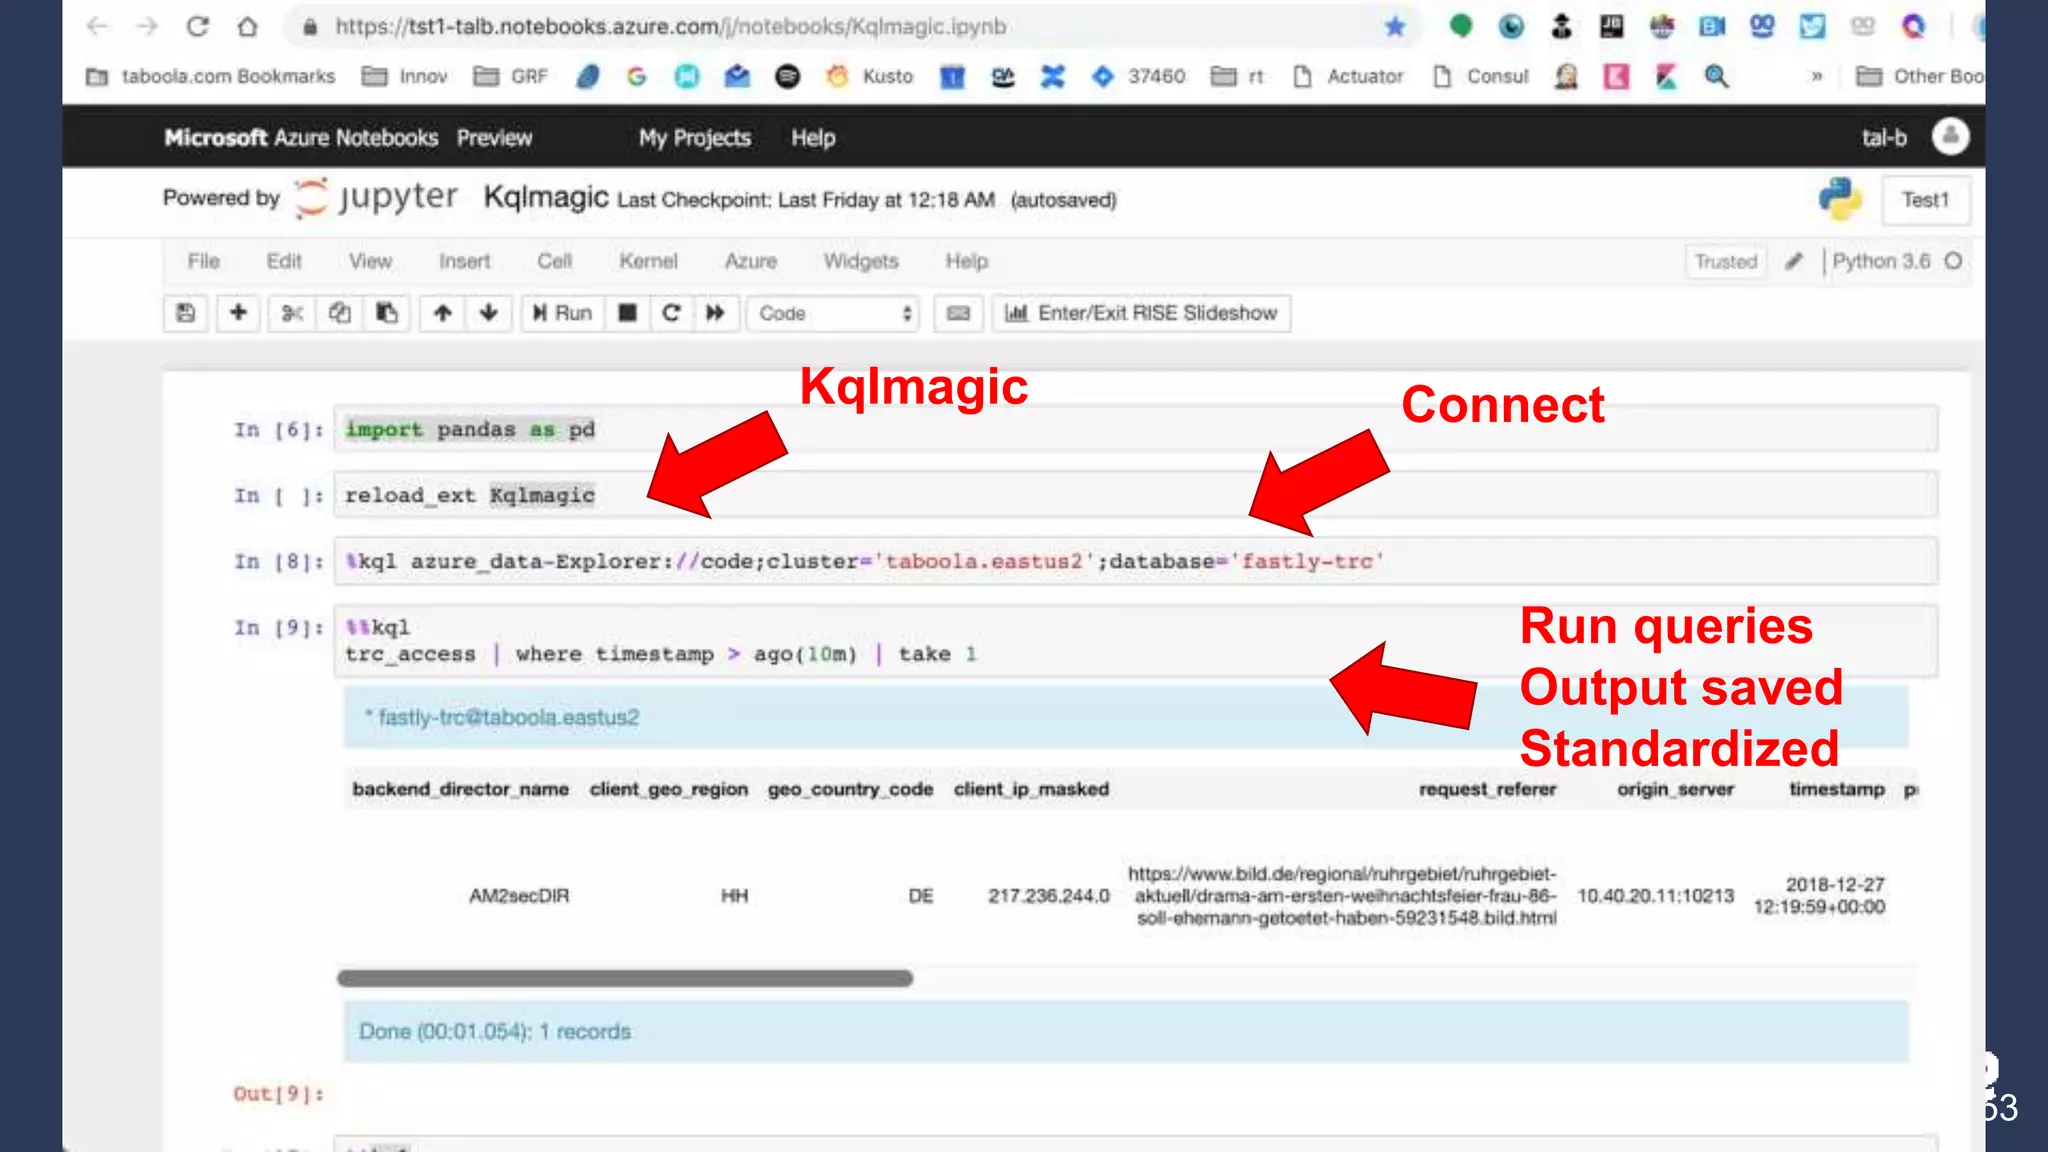Save notebook with the floppy icon
Screen dimensions: 2048x1152
pos(186,313)
